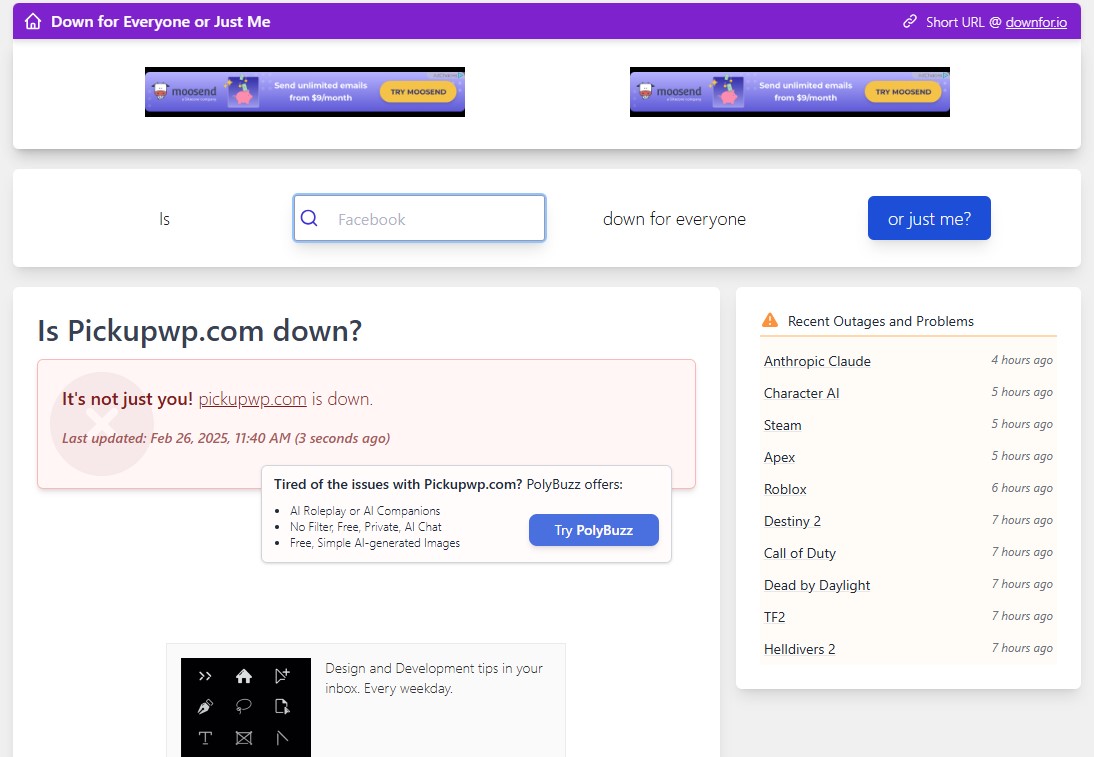
Task: Click '4 hours ago' next to Anthropic Claude
Action: (x=1022, y=360)
